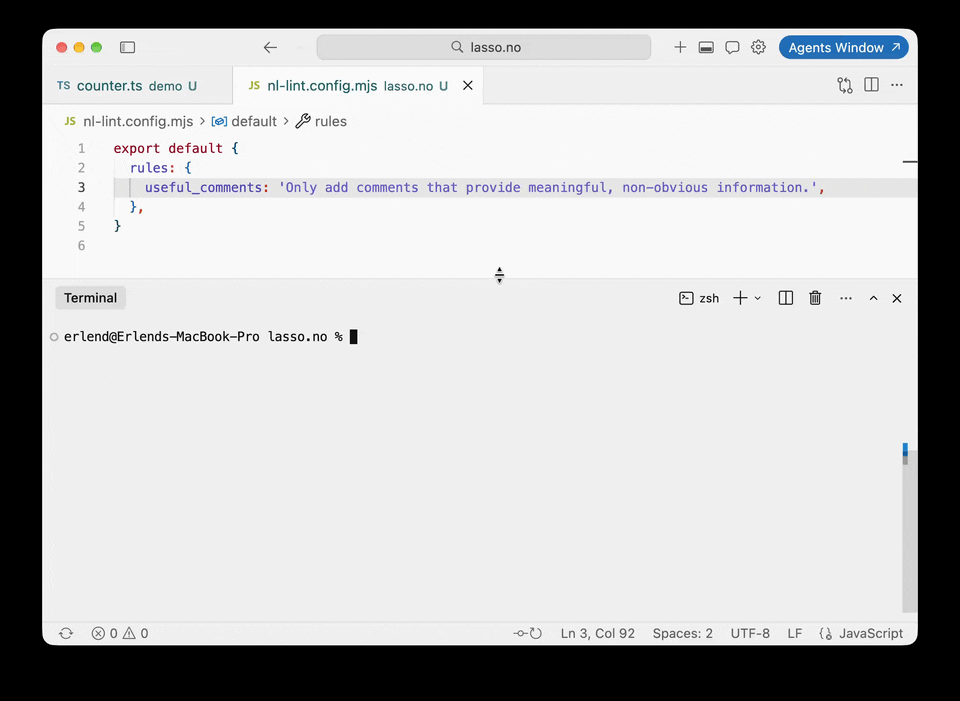Image resolution: width=960 pixels, height=701 pixels.
Task: Change encoding via UTF-8
Action: click(750, 633)
